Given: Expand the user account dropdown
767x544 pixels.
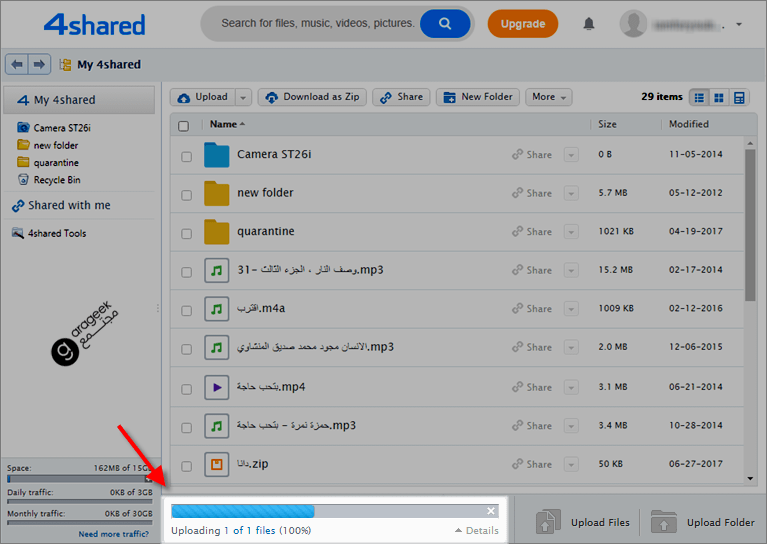Looking at the screenshot, I should 739,24.
